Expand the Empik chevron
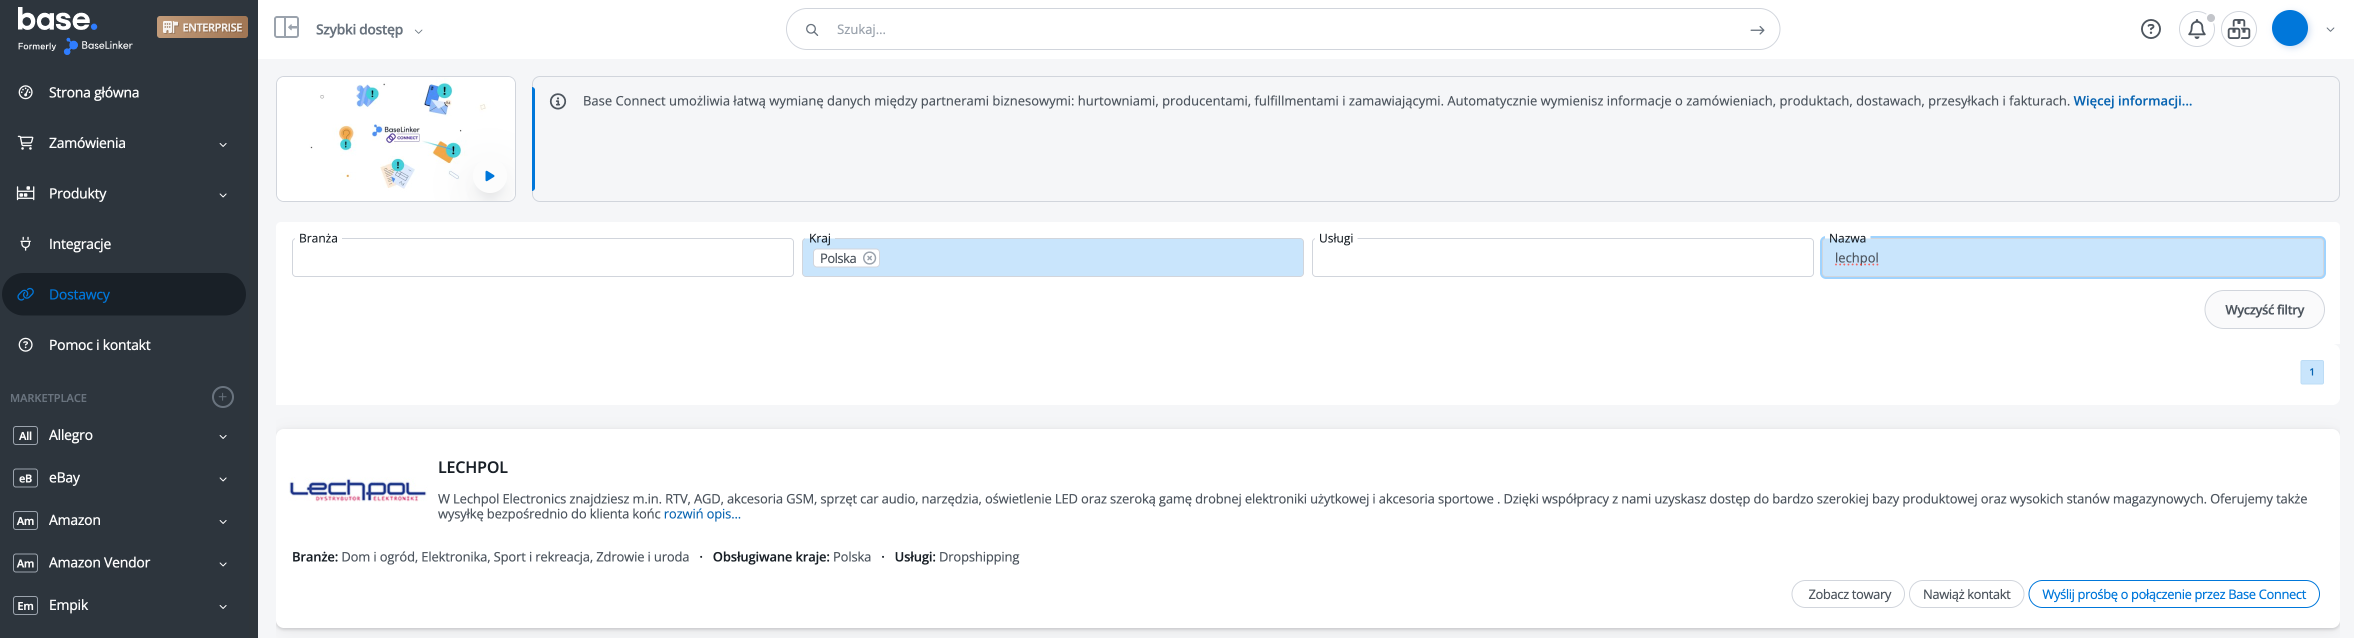 tap(223, 607)
